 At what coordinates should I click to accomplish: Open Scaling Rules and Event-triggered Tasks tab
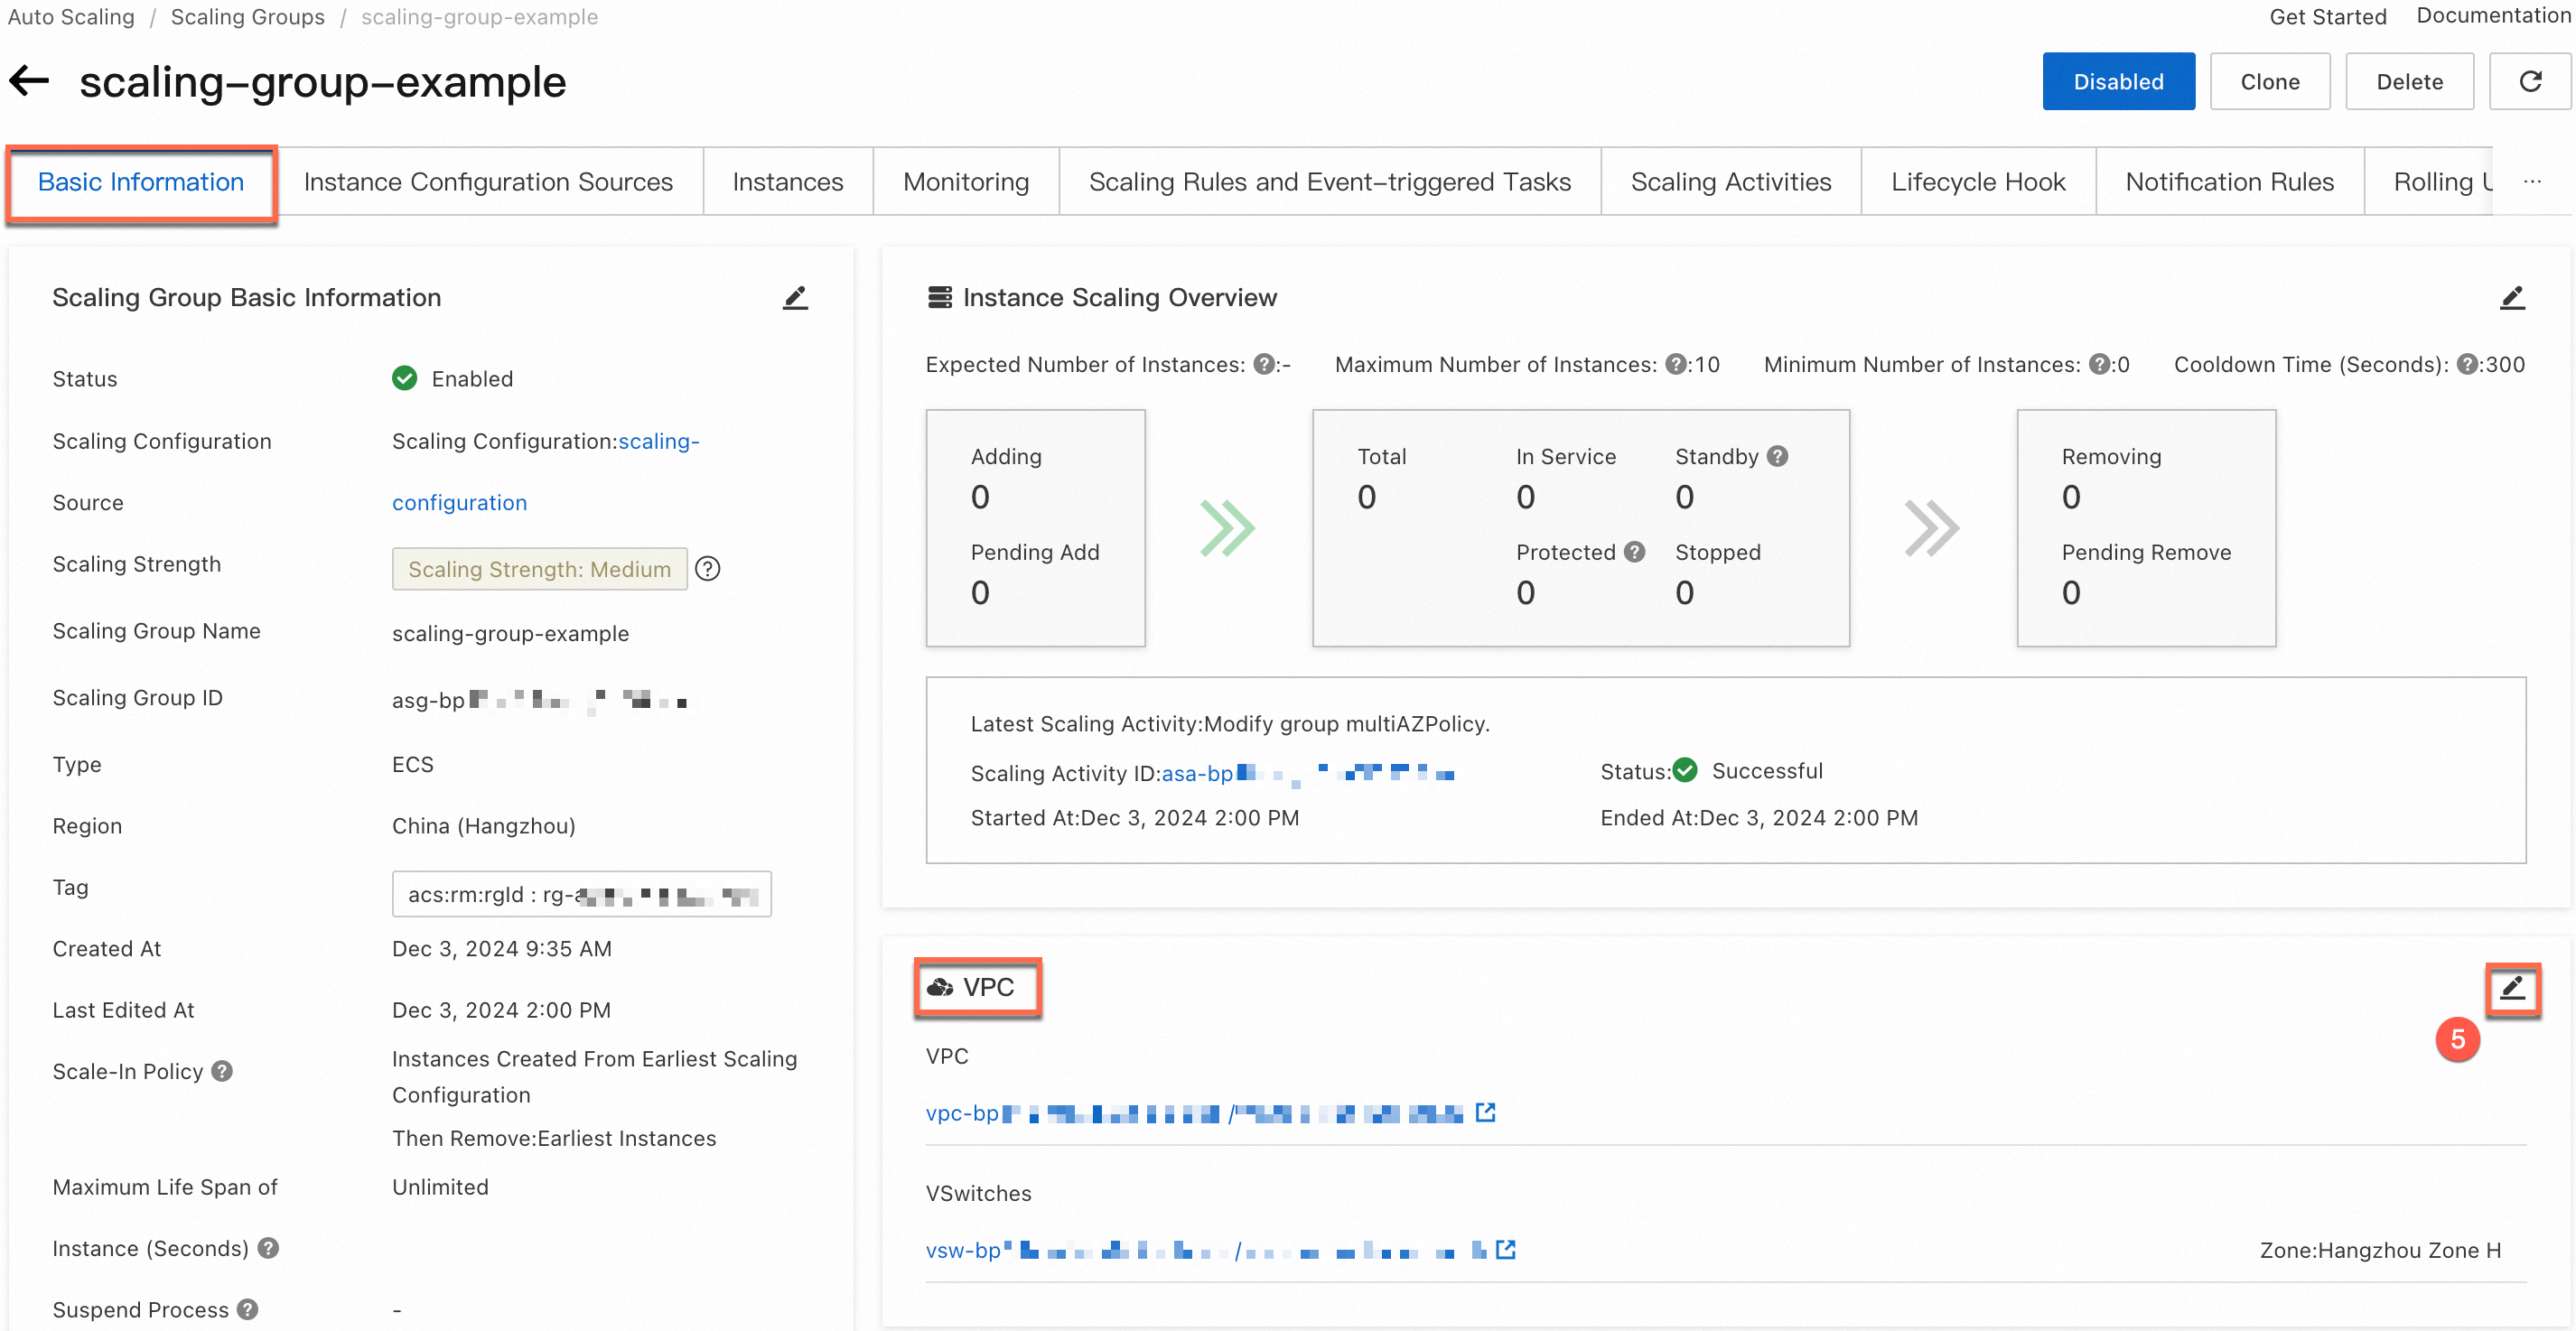(1330, 182)
